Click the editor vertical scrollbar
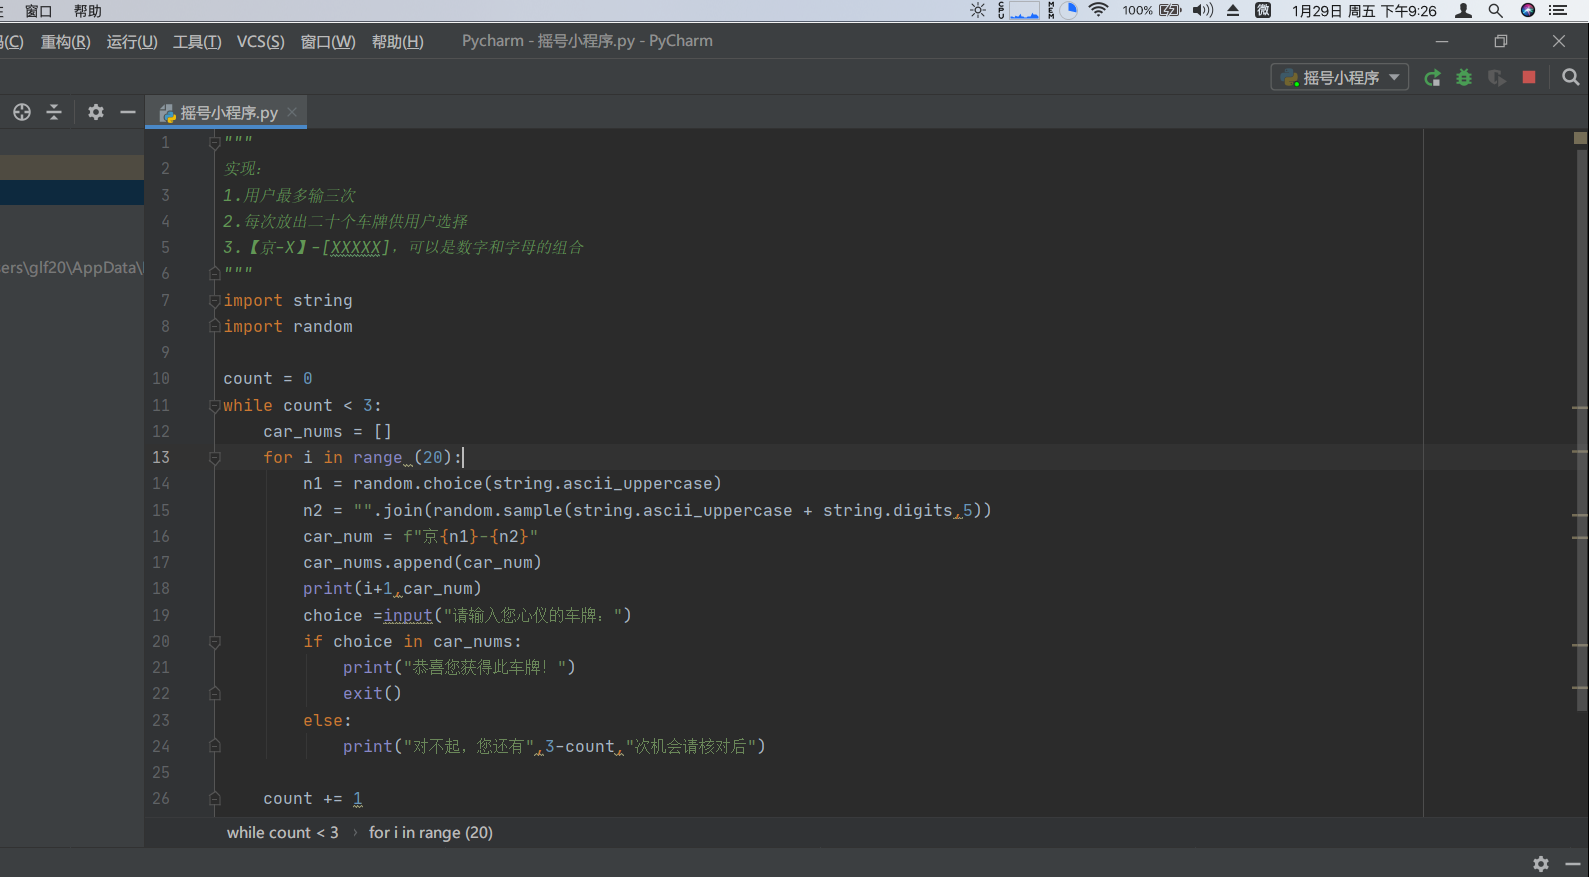The width and height of the screenshot is (1589, 877). click(1581, 430)
